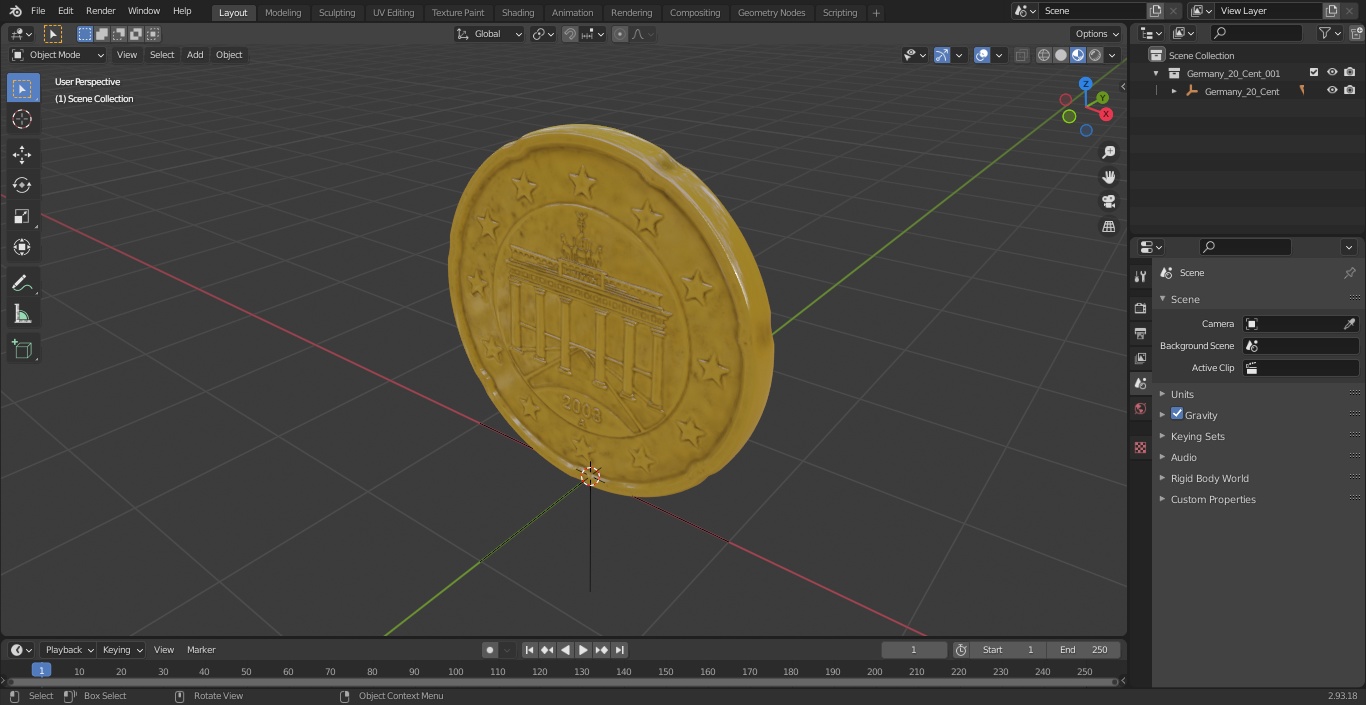Jump to the animation end frame
Screen dimensions: 1366x705
click(x=619, y=650)
